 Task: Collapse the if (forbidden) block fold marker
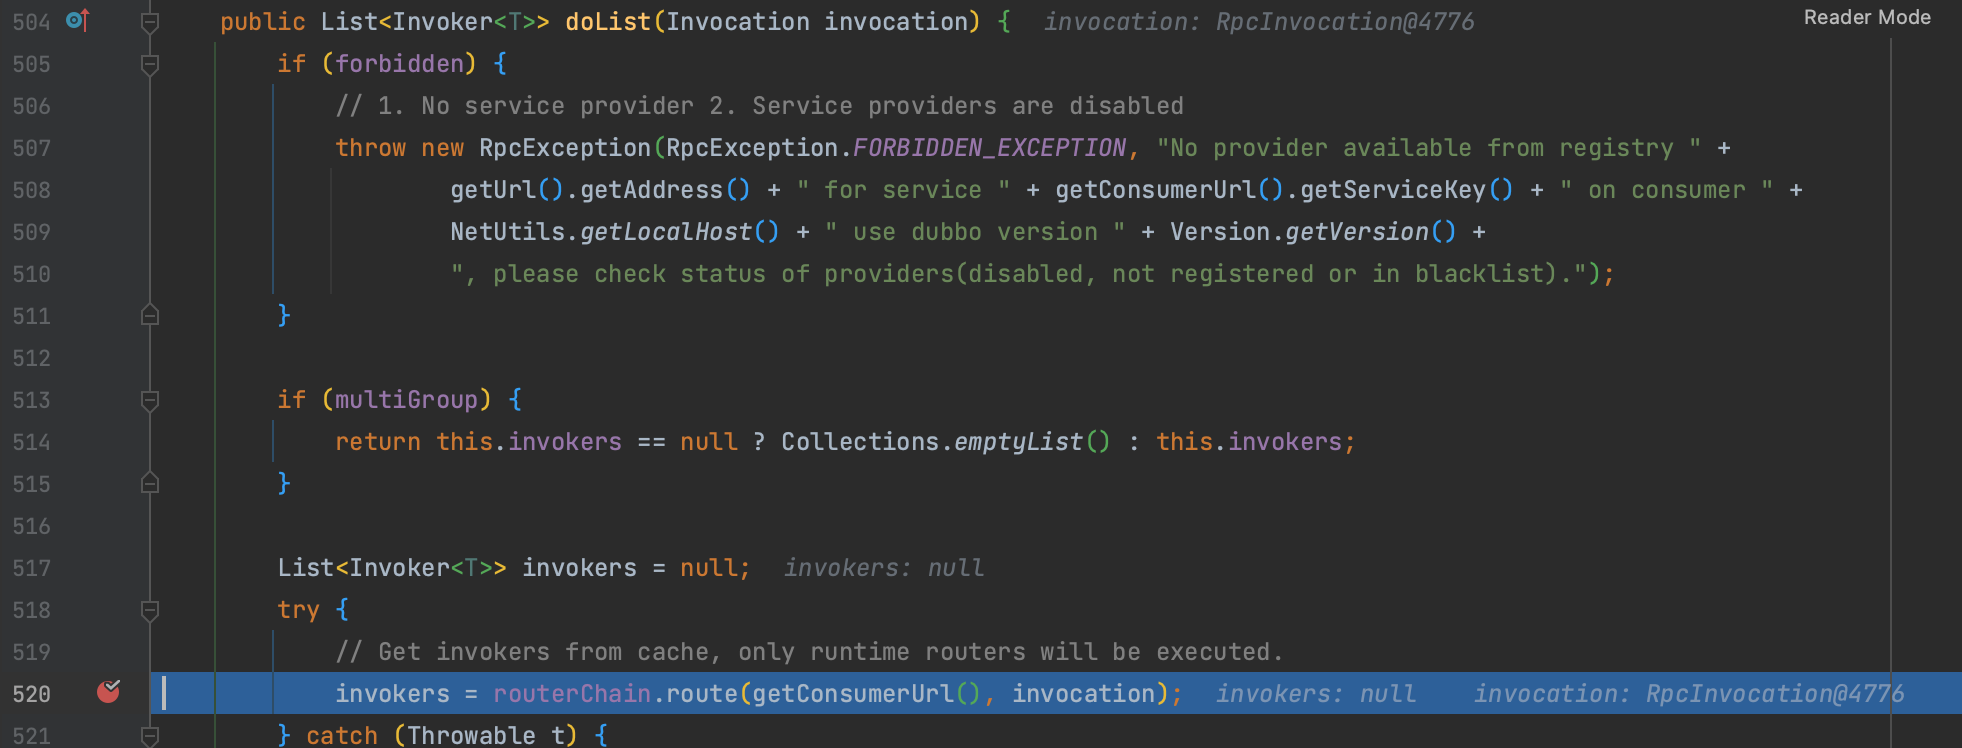tap(150, 64)
